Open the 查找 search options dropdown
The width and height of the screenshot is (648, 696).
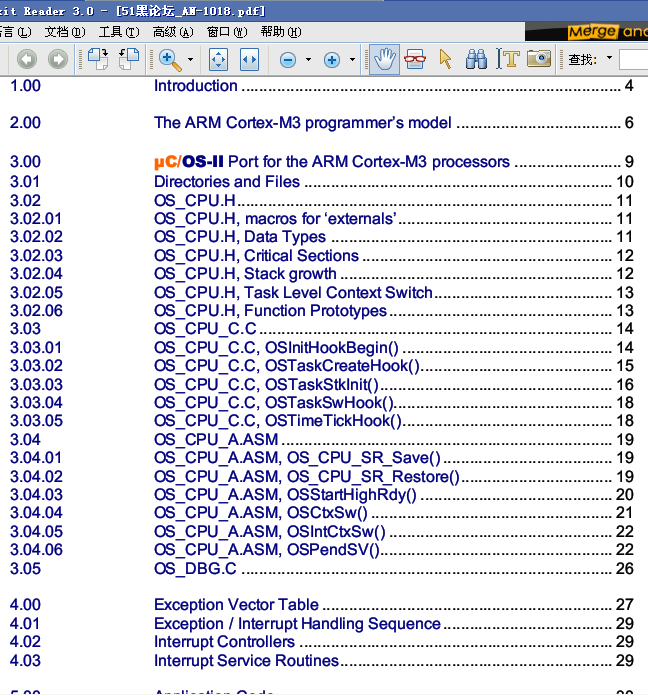click(609, 58)
